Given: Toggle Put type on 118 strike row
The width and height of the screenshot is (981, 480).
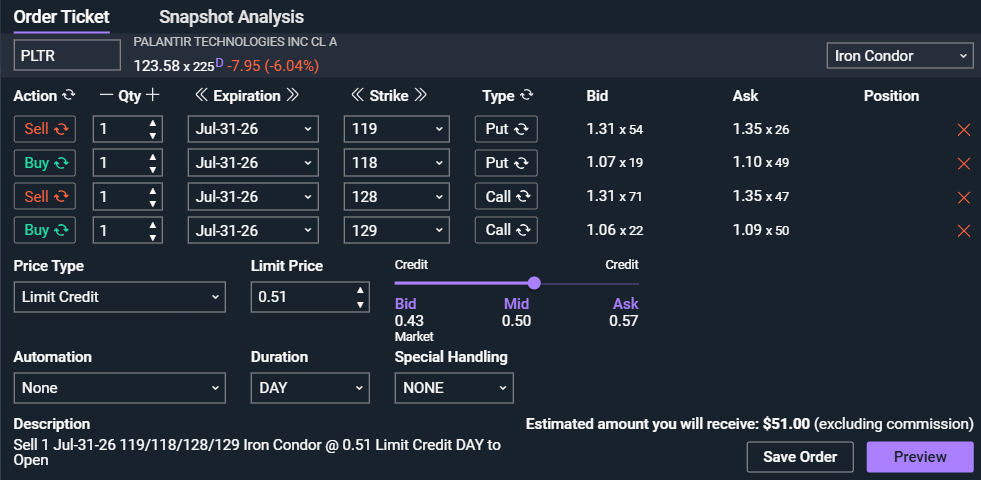Looking at the screenshot, I should [506, 163].
